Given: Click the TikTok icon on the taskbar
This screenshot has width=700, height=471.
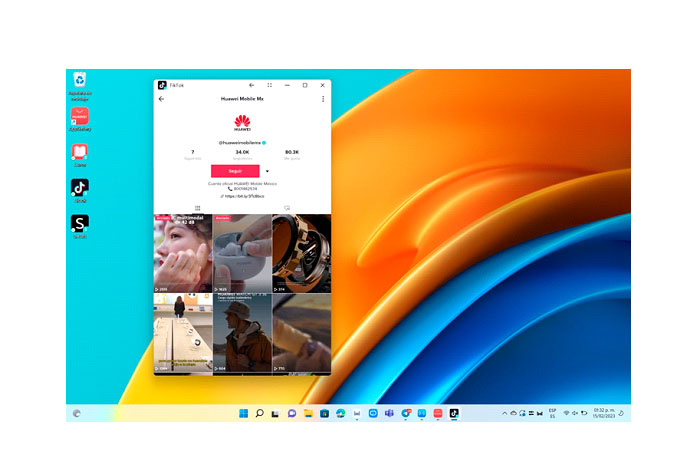Looking at the screenshot, I should [x=454, y=413].
